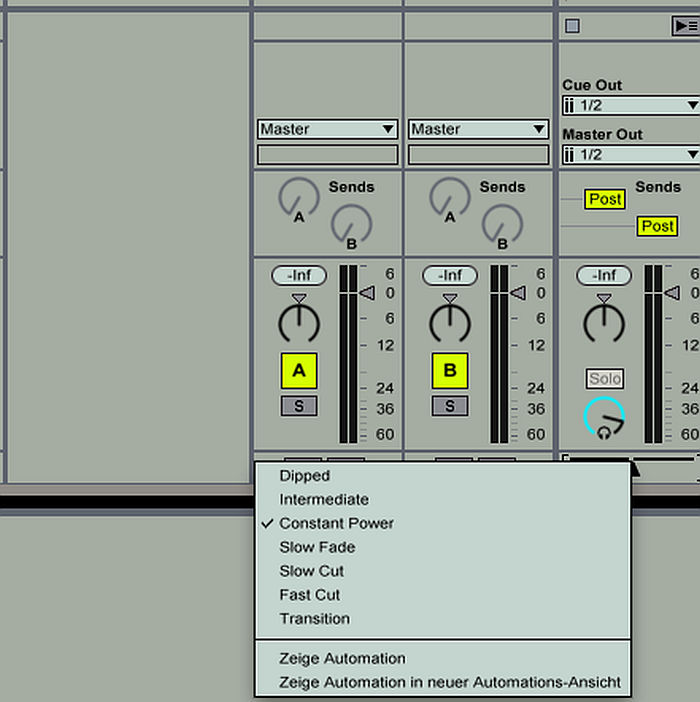The image size is (700, 702).
Task: Click the master Solo button
Action: click(x=605, y=378)
